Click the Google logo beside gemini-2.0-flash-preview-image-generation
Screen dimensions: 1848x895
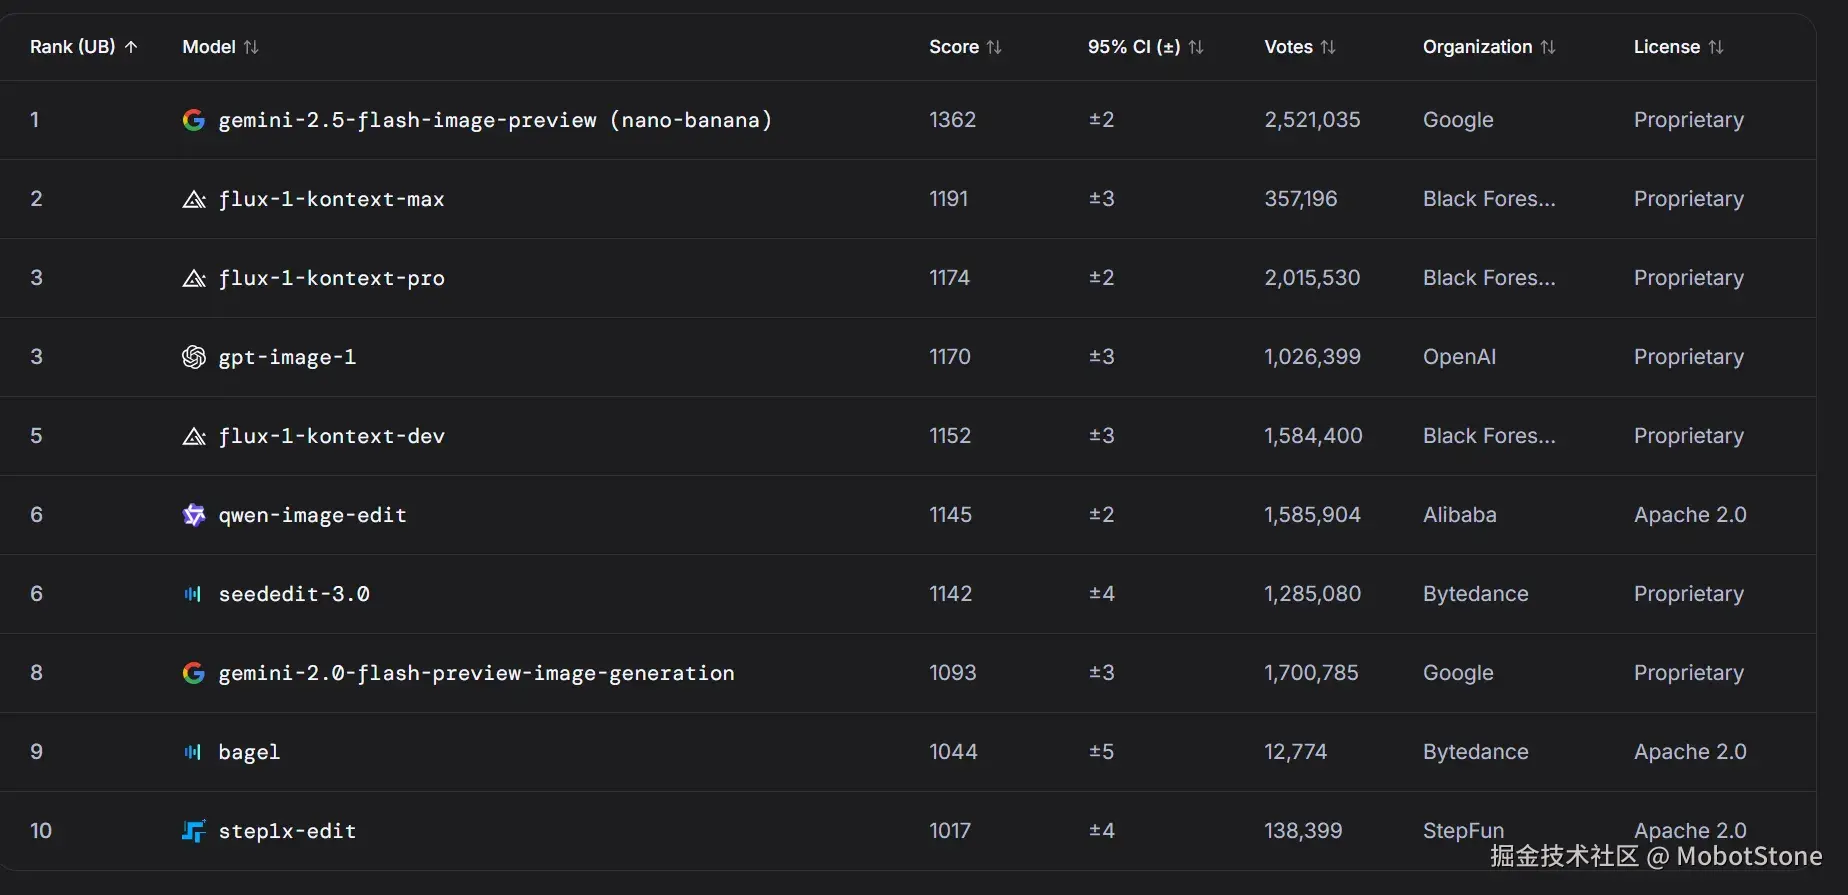click(194, 673)
